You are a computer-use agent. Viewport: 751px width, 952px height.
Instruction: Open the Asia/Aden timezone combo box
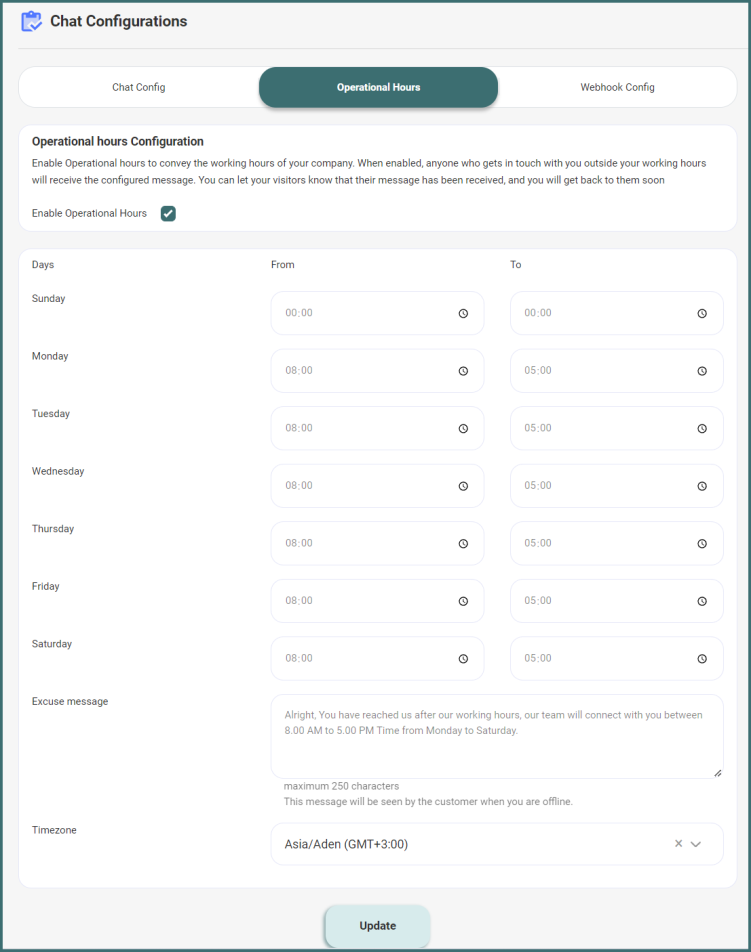(x=470, y=844)
